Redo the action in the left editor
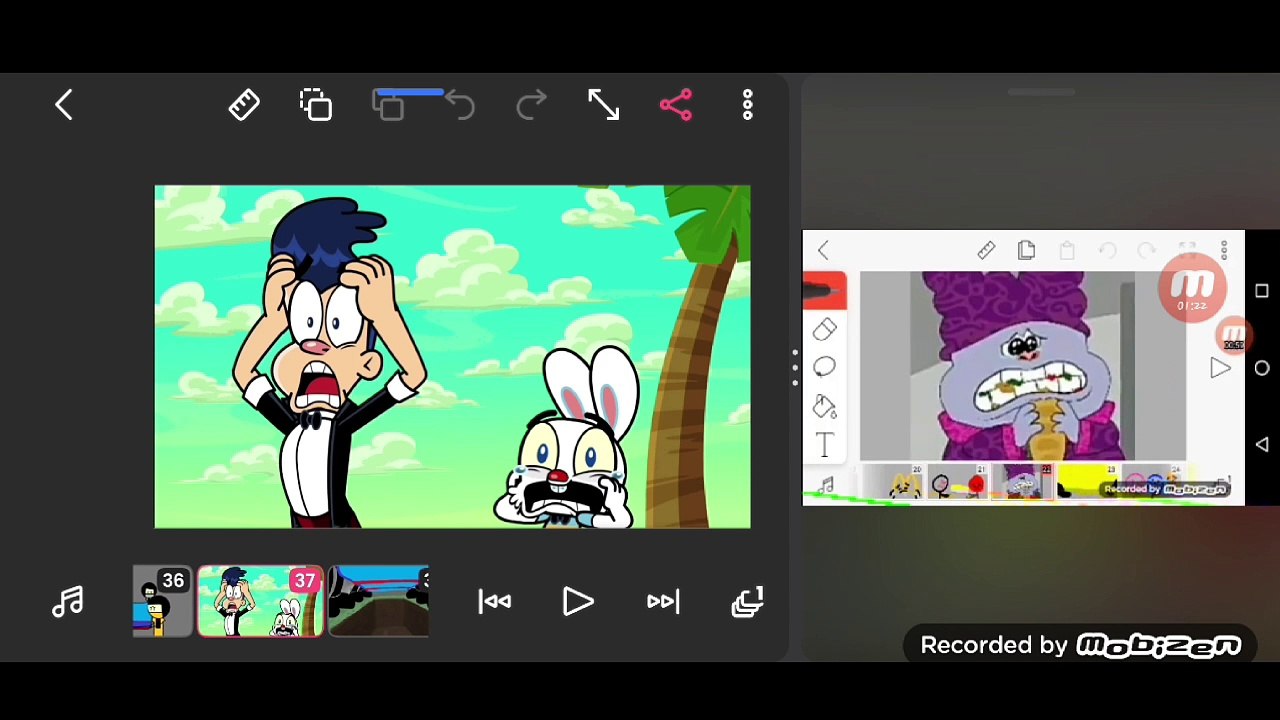The width and height of the screenshot is (1280, 720). [x=531, y=105]
